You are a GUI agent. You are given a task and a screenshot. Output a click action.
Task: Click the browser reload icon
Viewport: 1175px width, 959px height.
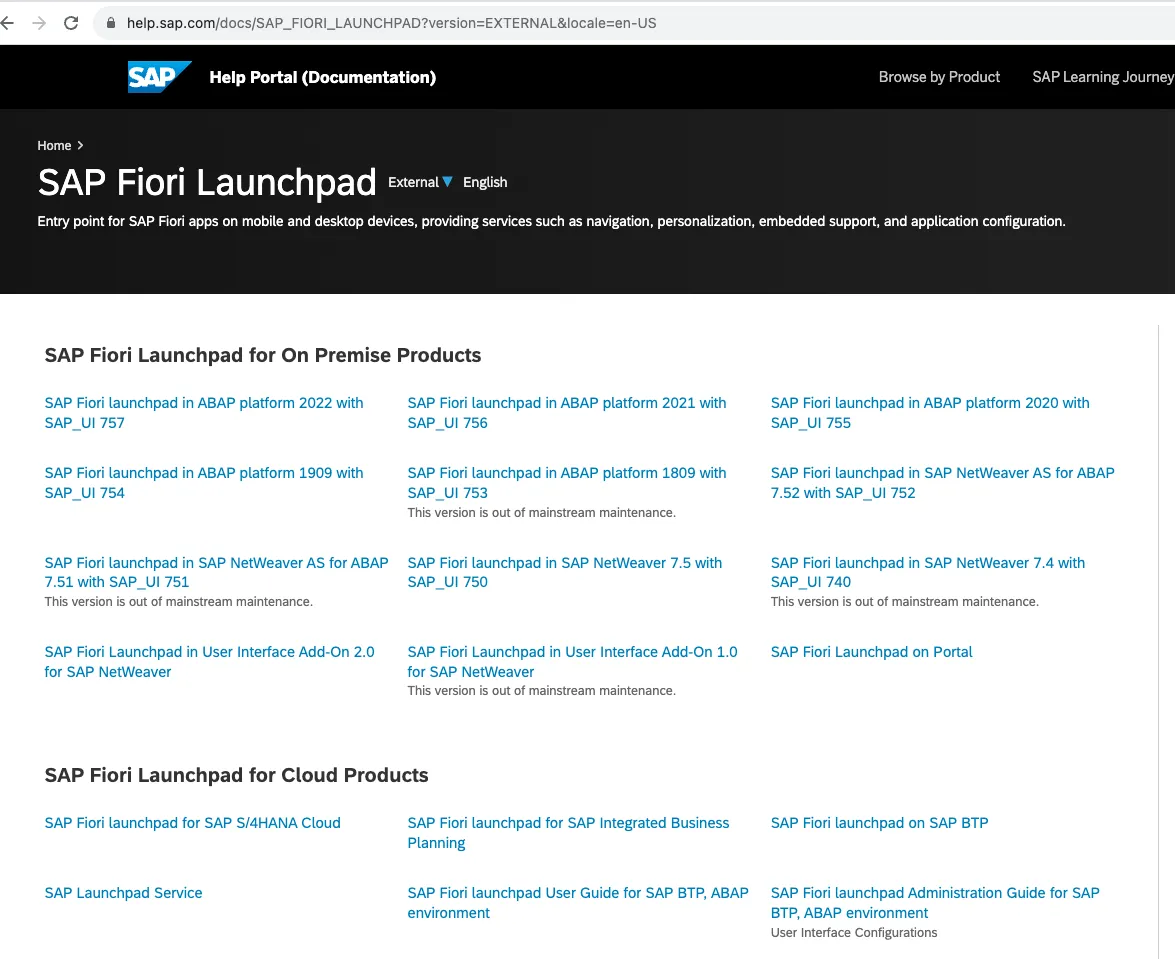tap(71, 23)
